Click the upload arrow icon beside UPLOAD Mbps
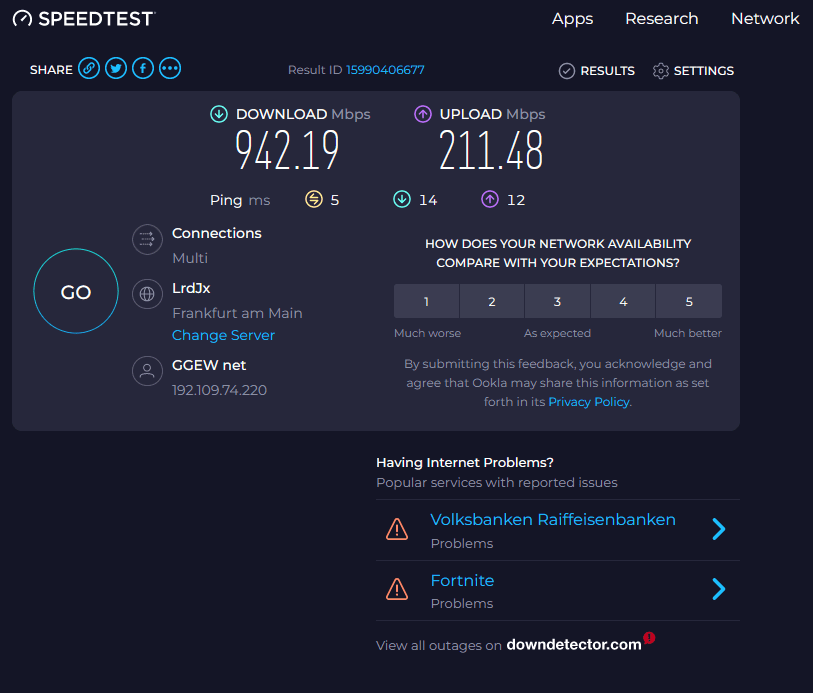This screenshot has height=693, width=813. tap(423, 114)
